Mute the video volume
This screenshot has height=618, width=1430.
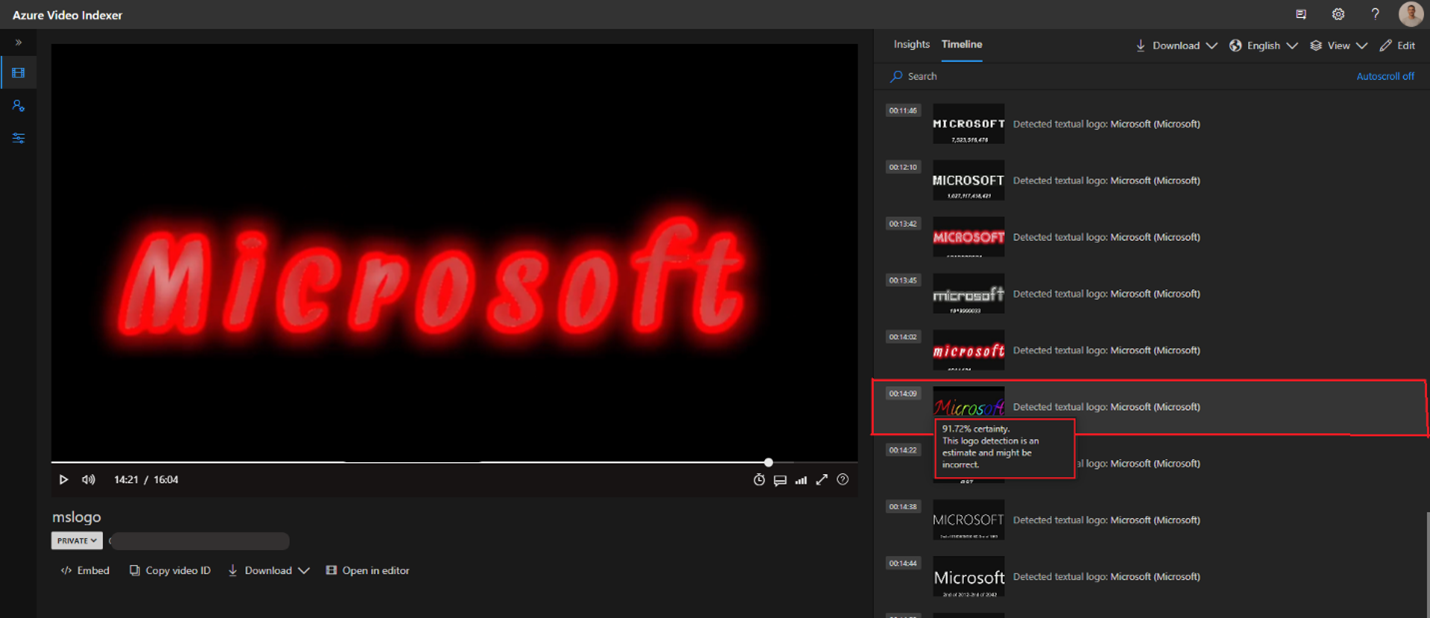(x=89, y=480)
